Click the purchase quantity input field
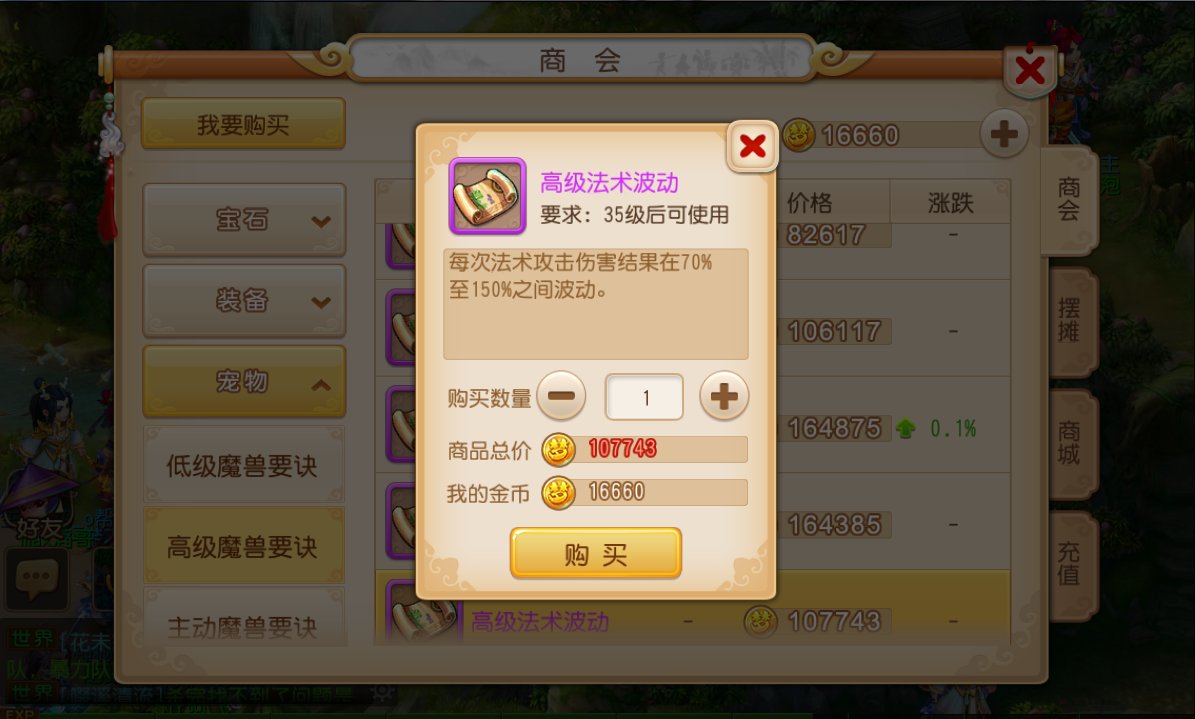Image resolution: width=1195 pixels, height=719 pixels. coord(645,397)
